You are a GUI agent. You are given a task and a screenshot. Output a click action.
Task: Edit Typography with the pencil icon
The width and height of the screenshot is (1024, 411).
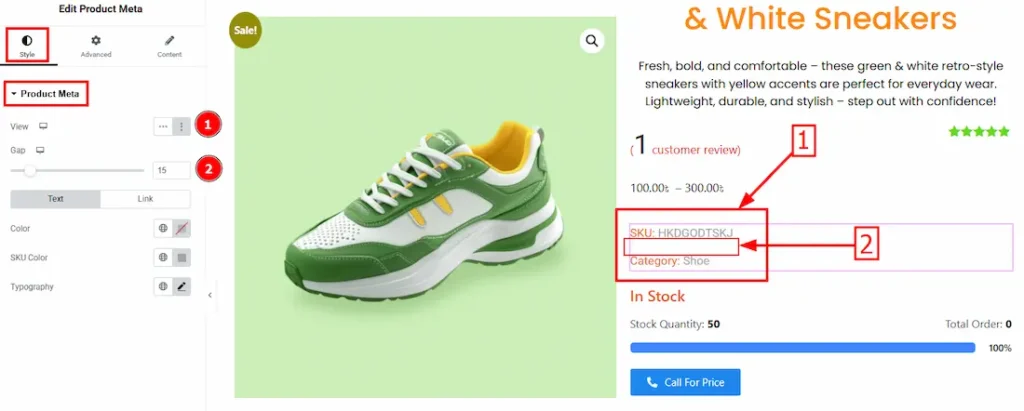tap(181, 287)
